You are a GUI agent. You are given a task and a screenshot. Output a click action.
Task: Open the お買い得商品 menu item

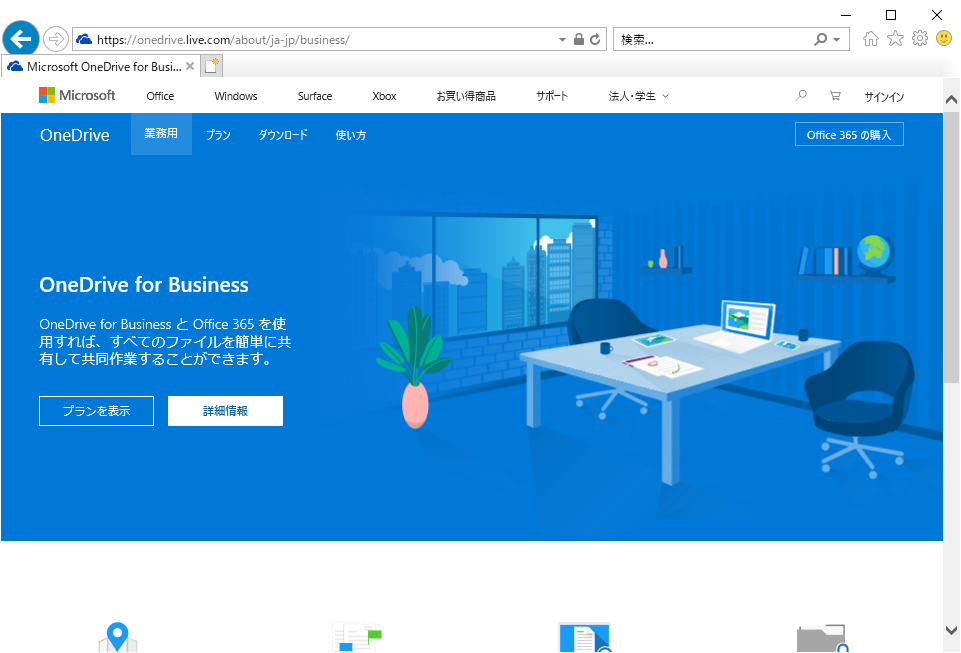pos(466,96)
